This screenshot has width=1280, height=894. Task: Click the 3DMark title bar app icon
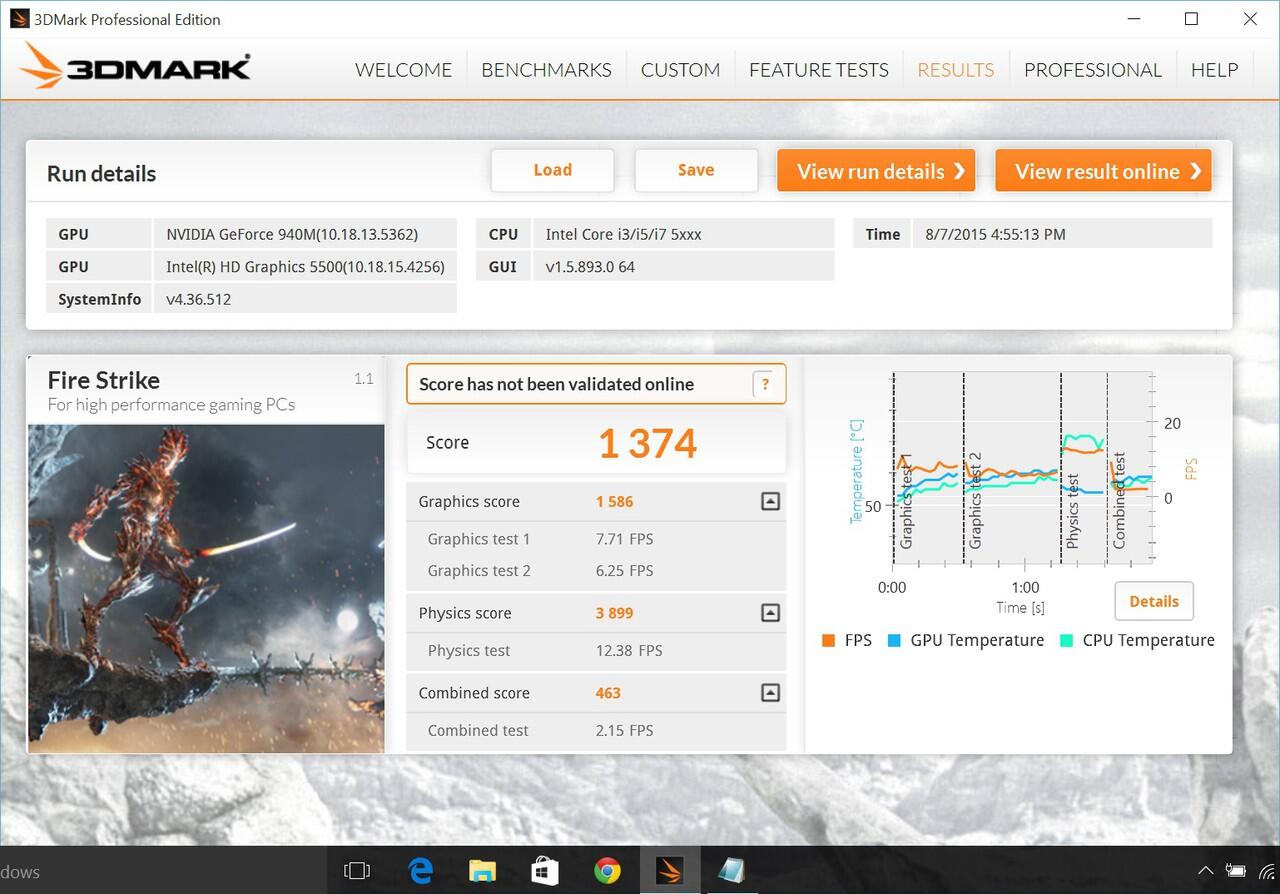pos(19,19)
